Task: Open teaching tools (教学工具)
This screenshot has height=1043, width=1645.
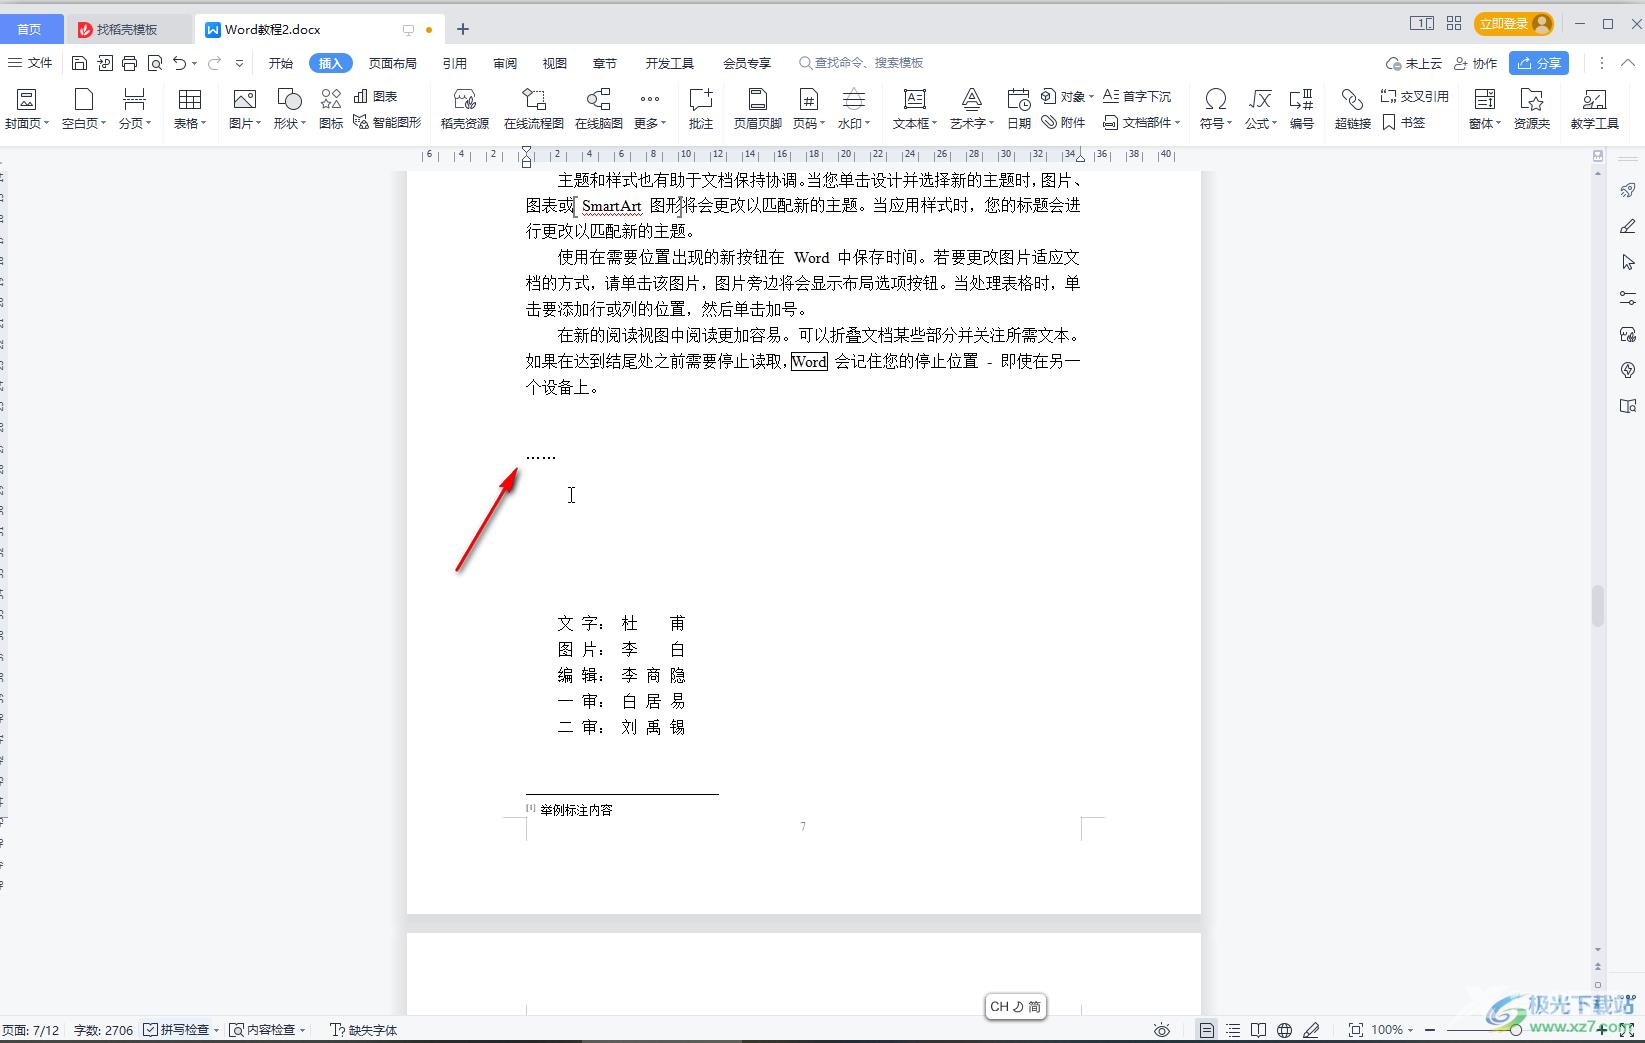Action: 1594,109
